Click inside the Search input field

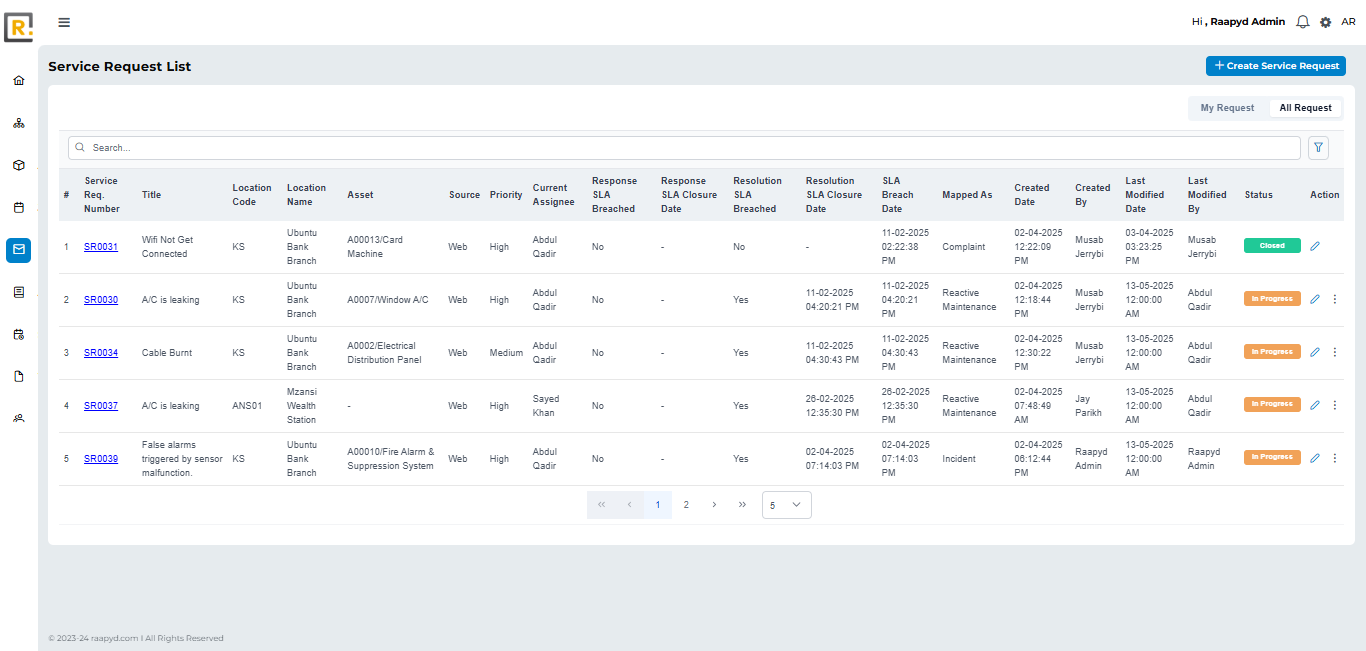point(400,147)
